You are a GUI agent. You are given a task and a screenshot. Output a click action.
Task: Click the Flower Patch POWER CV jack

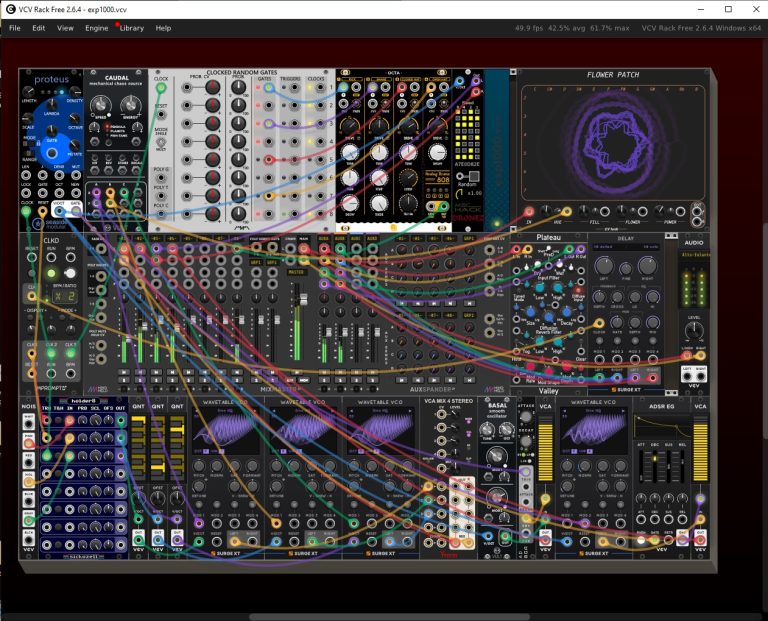680,211
